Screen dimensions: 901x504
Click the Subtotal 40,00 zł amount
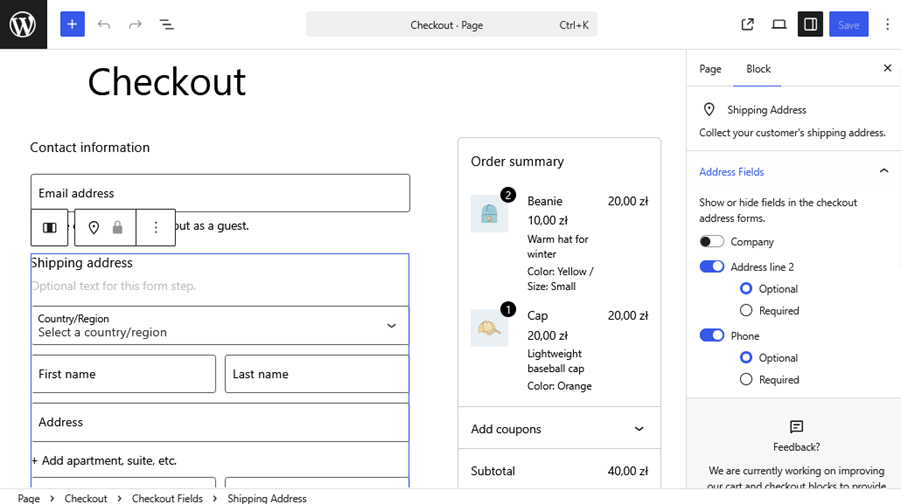(628, 471)
